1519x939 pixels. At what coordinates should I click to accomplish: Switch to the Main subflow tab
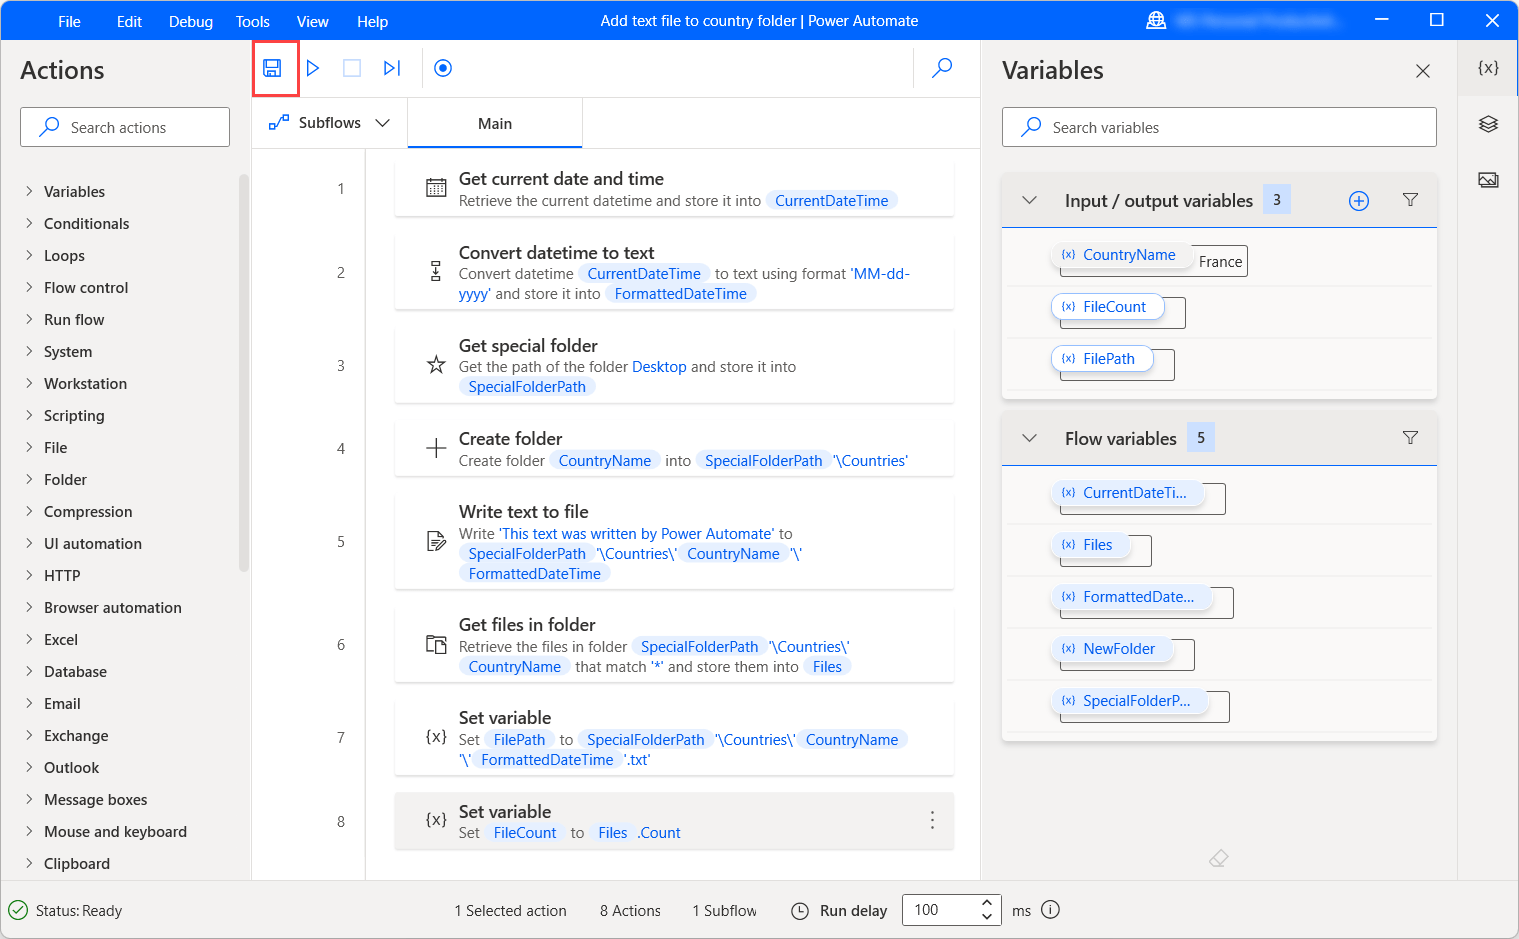[x=494, y=122]
